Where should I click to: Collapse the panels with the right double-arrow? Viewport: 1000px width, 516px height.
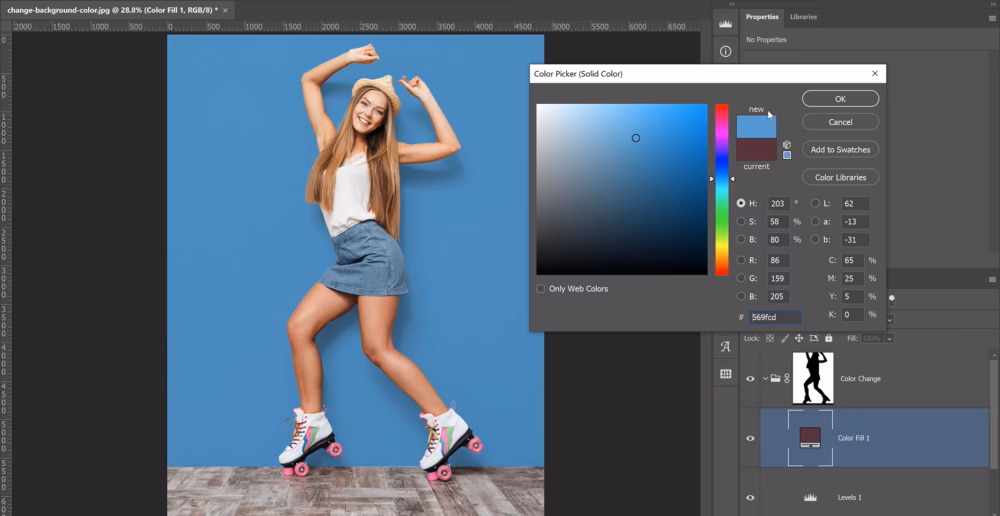click(x=994, y=4)
